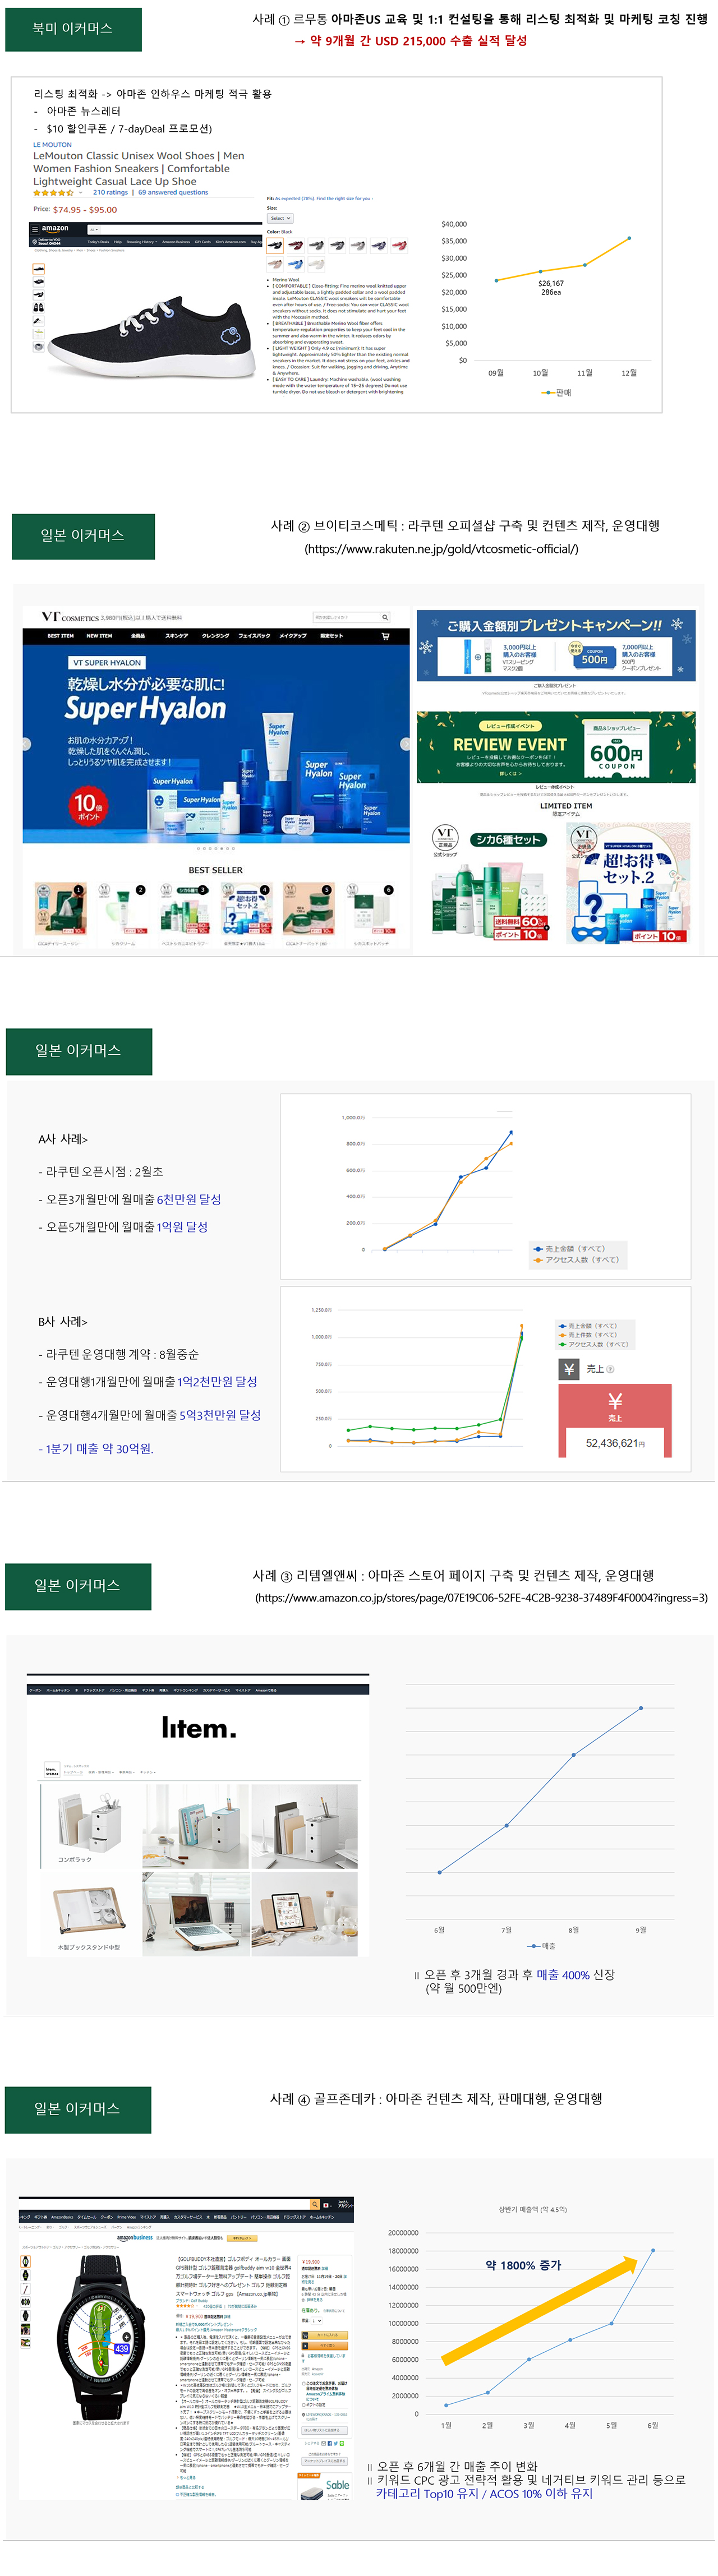Open the 210 ratings link
Screen dimensions: 718x2576
click(x=110, y=193)
